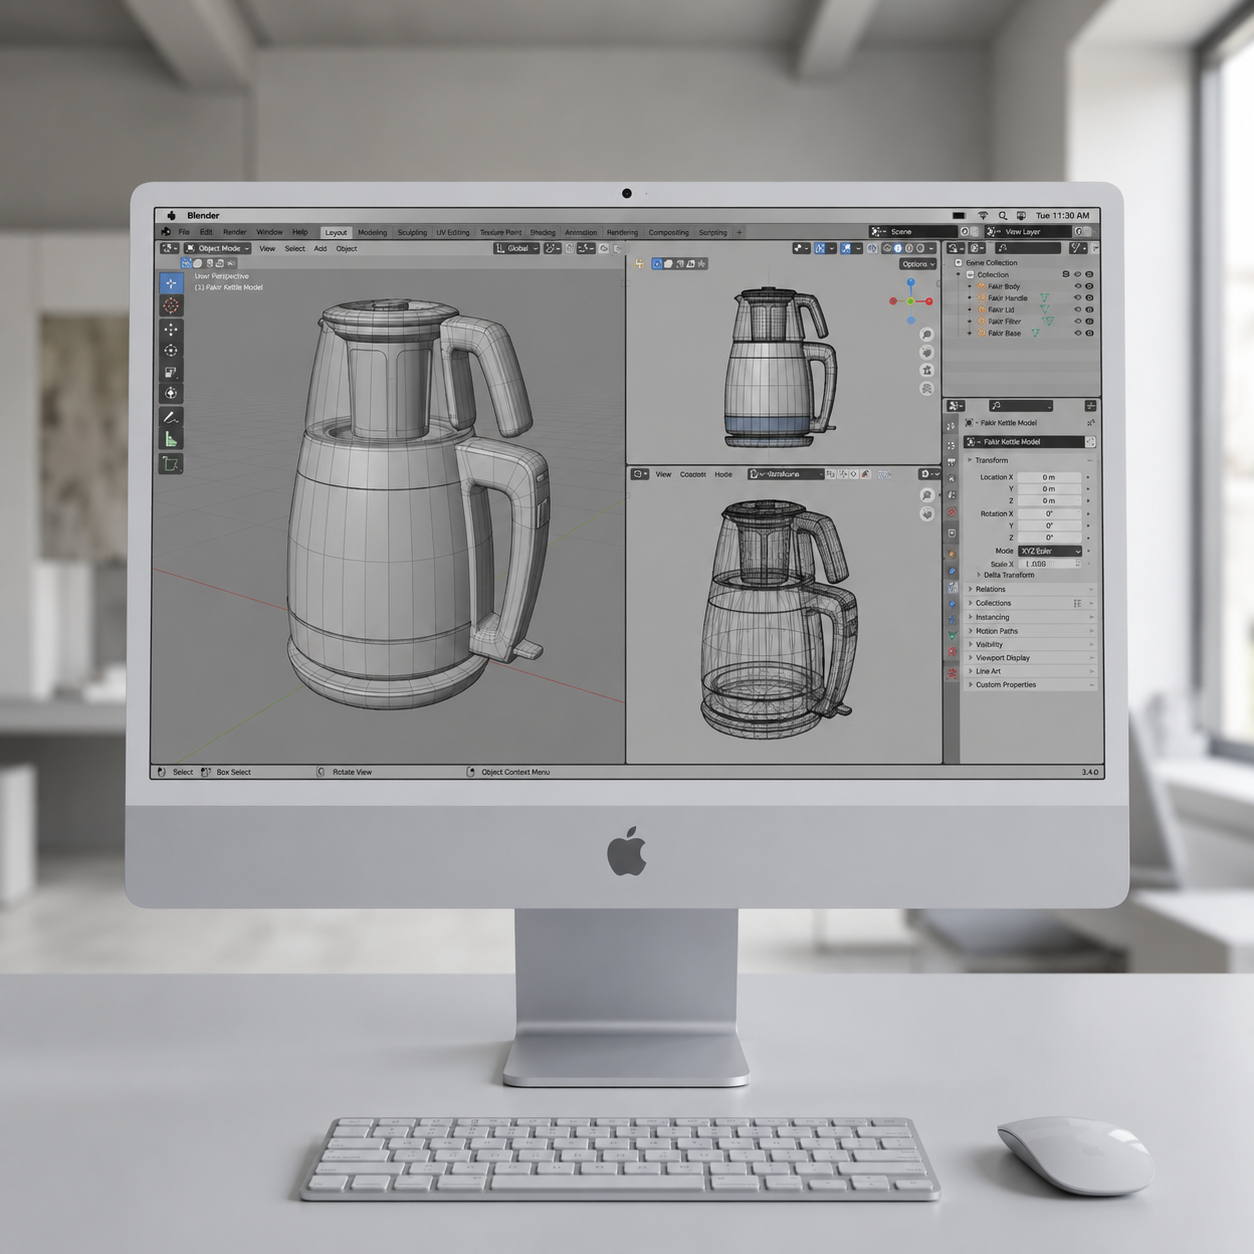Hide Collection with its eye icon
1254x1254 pixels.
coord(1078,274)
